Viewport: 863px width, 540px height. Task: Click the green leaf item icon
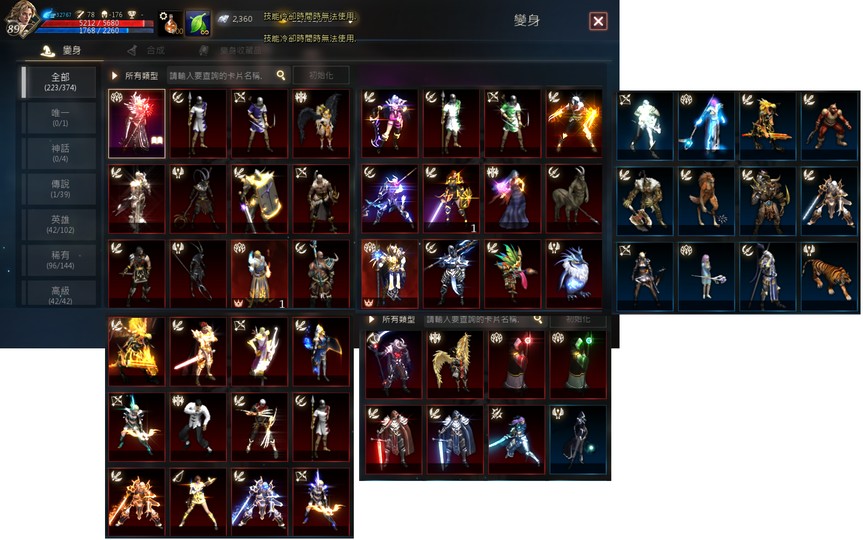[198, 23]
